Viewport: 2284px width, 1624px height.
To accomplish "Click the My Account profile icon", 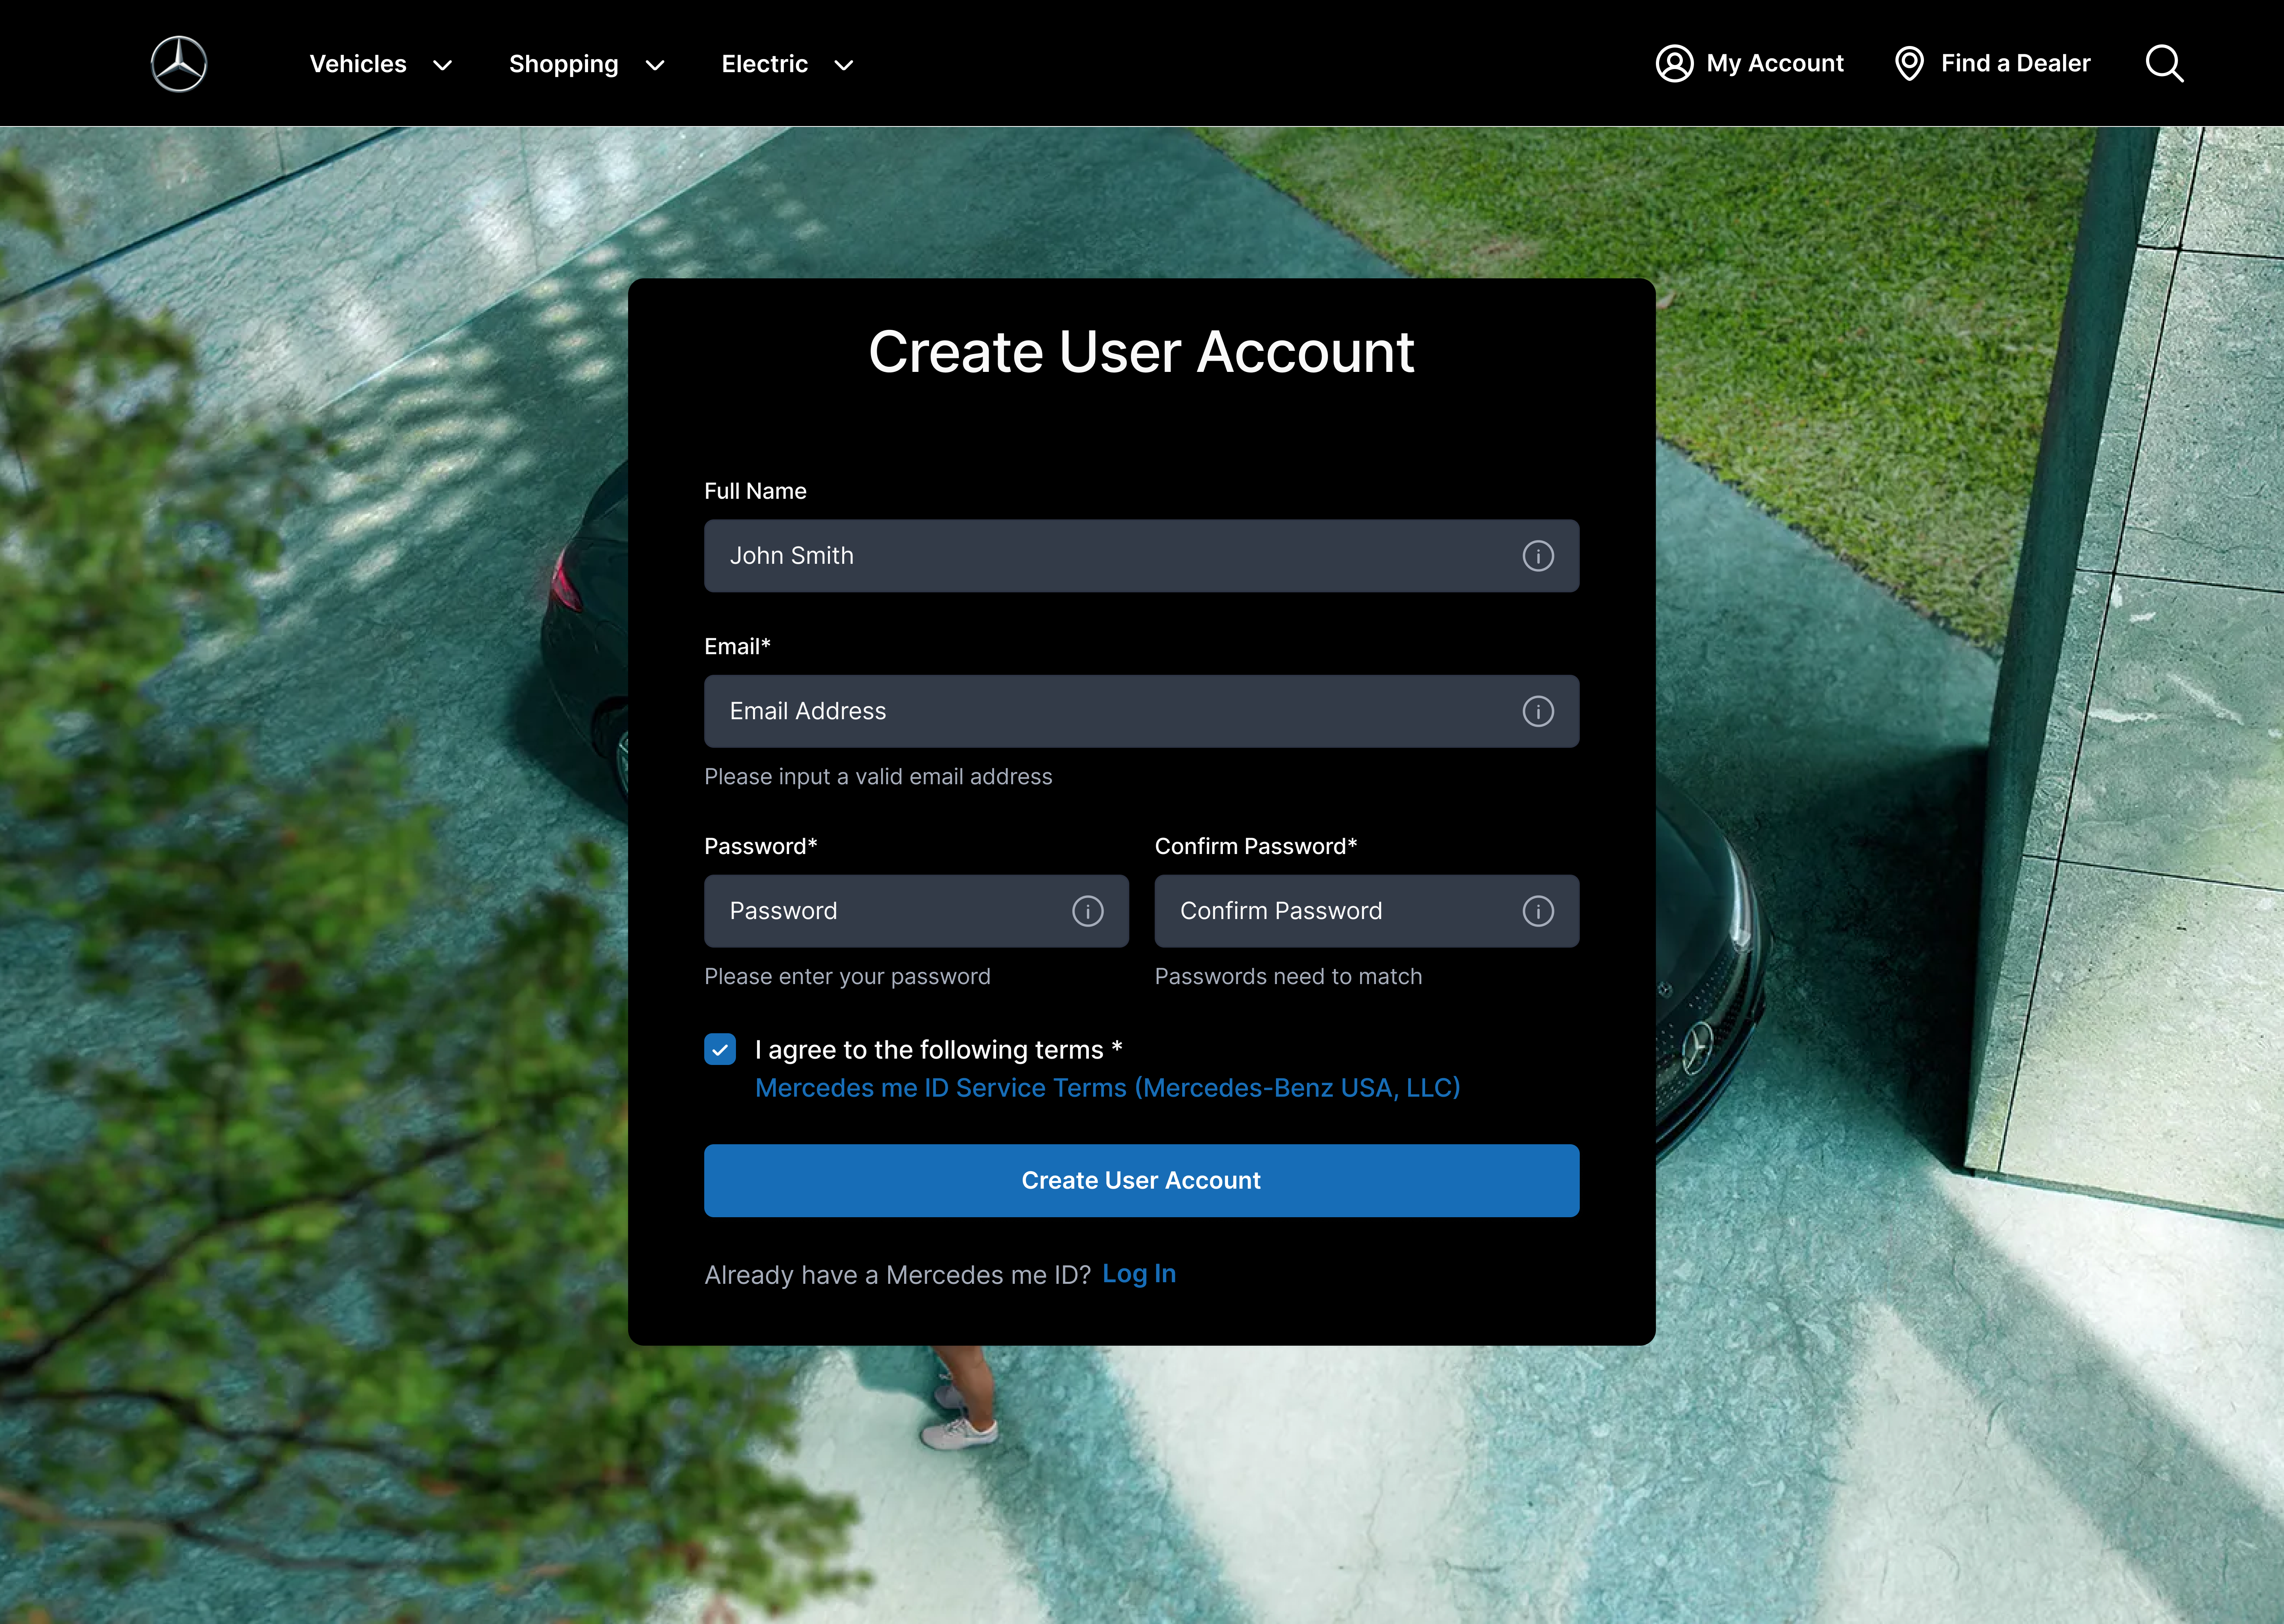I will point(1675,63).
